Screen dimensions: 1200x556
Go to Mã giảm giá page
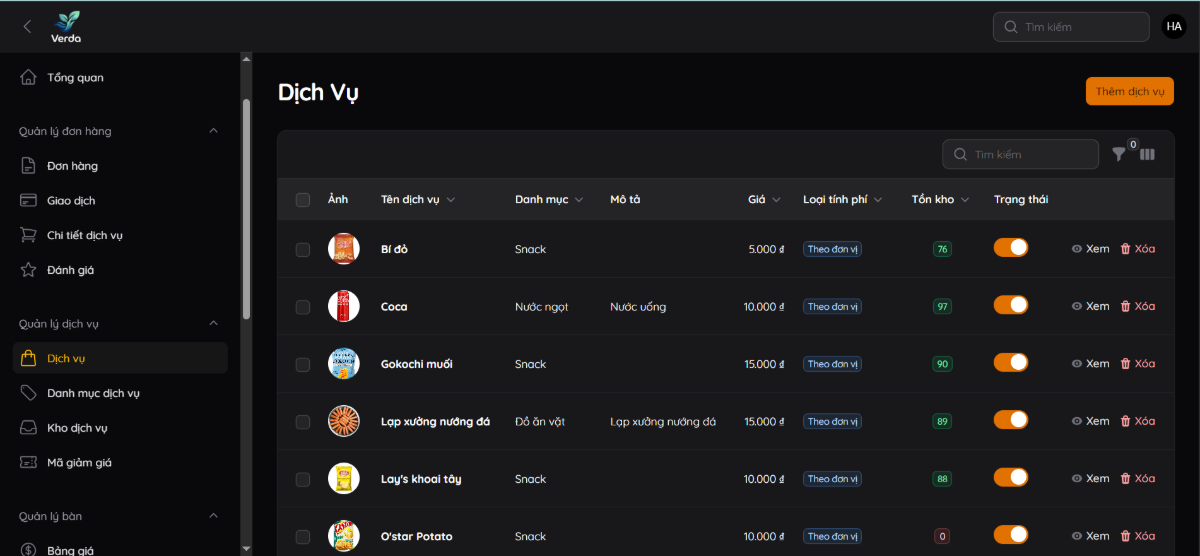click(120, 462)
